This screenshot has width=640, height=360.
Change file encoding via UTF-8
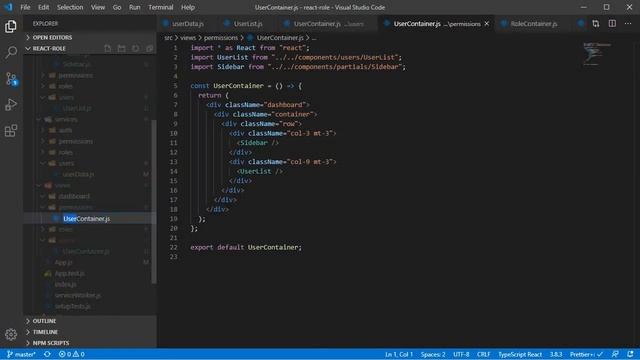click(461, 354)
